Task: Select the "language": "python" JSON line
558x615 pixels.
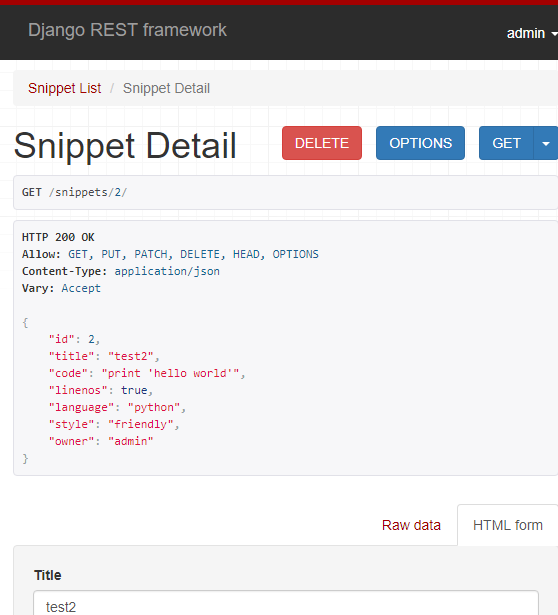Action: tap(117, 407)
